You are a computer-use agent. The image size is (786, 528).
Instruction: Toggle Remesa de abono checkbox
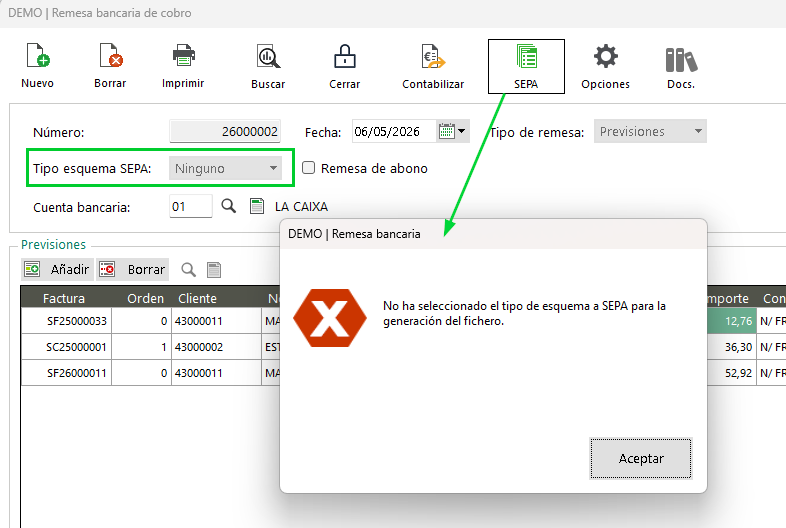[308, 167]
